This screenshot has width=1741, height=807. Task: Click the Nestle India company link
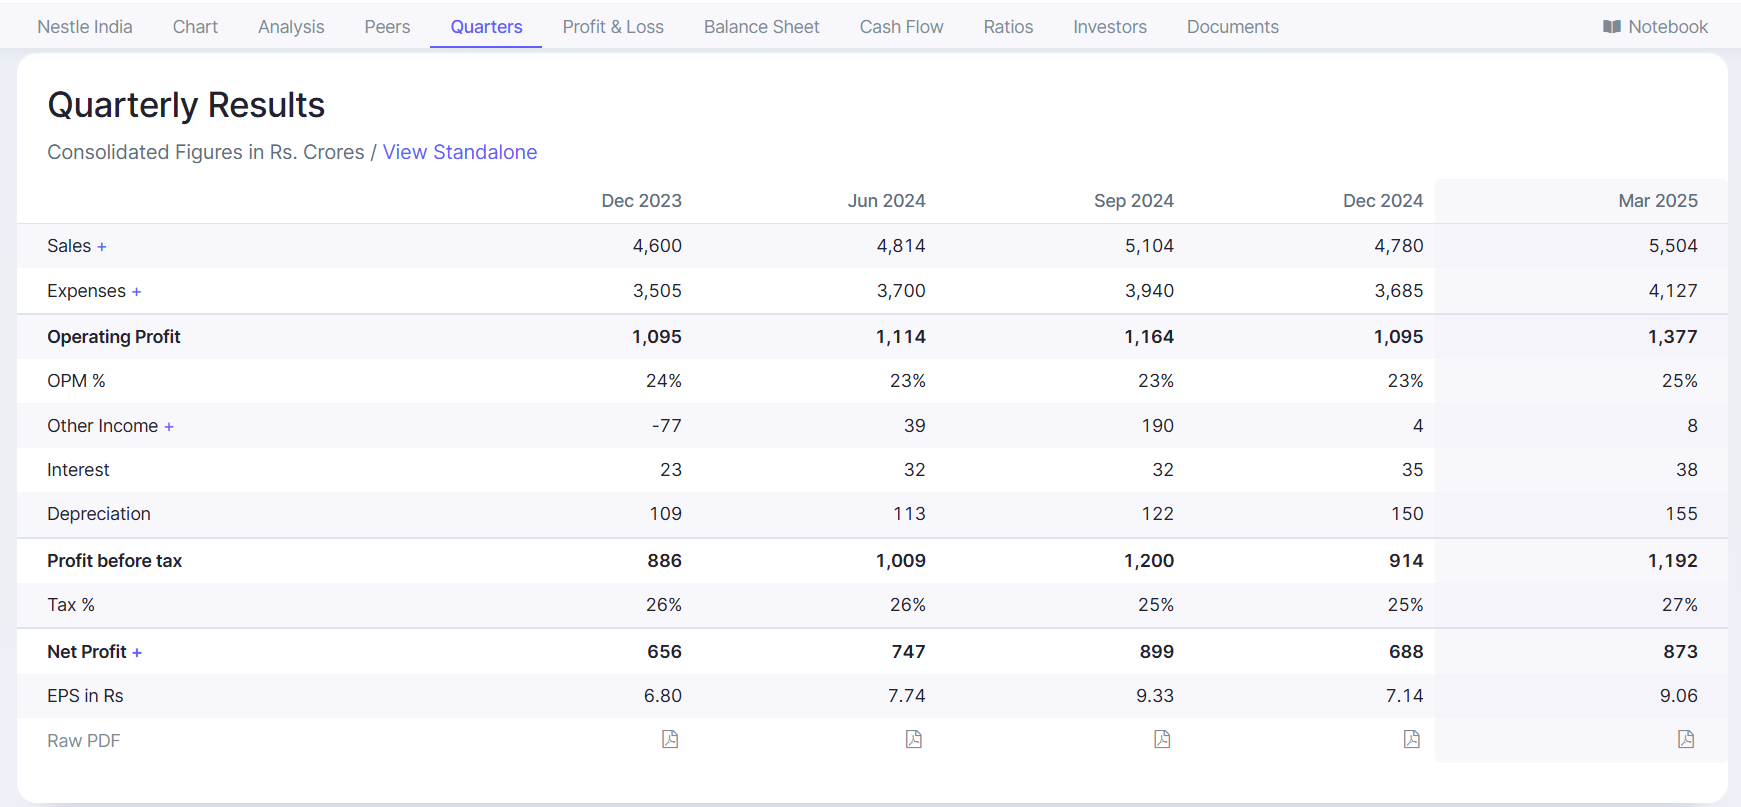[85, 27]
